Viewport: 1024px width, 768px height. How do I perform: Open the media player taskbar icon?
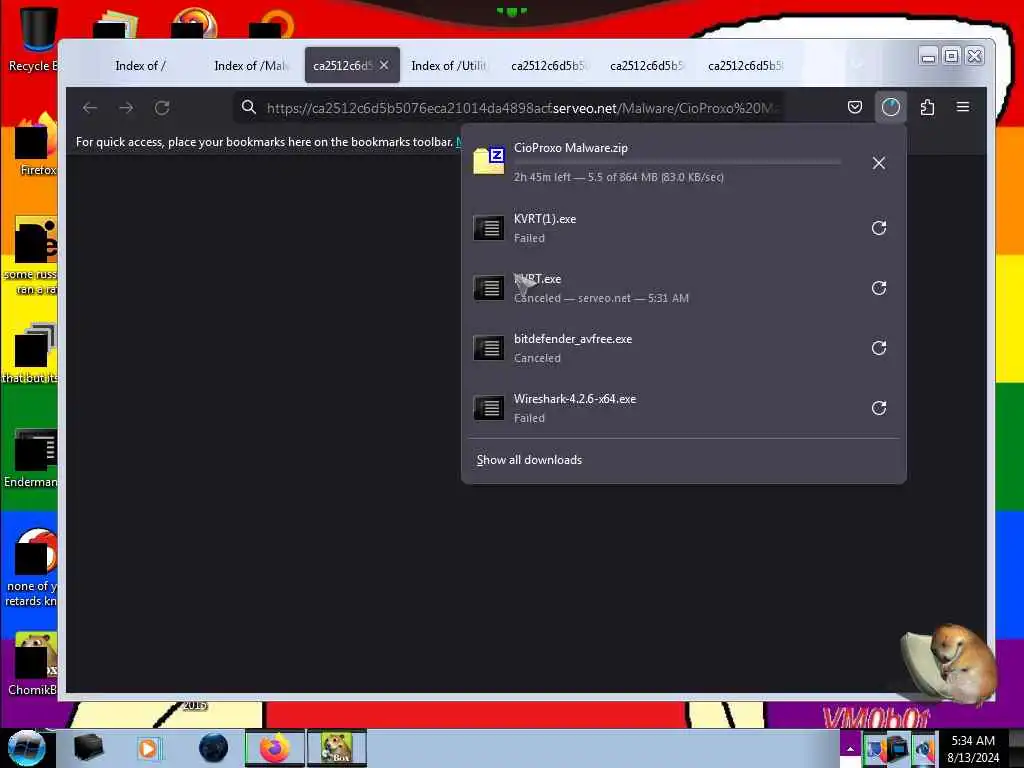(148, 748)
